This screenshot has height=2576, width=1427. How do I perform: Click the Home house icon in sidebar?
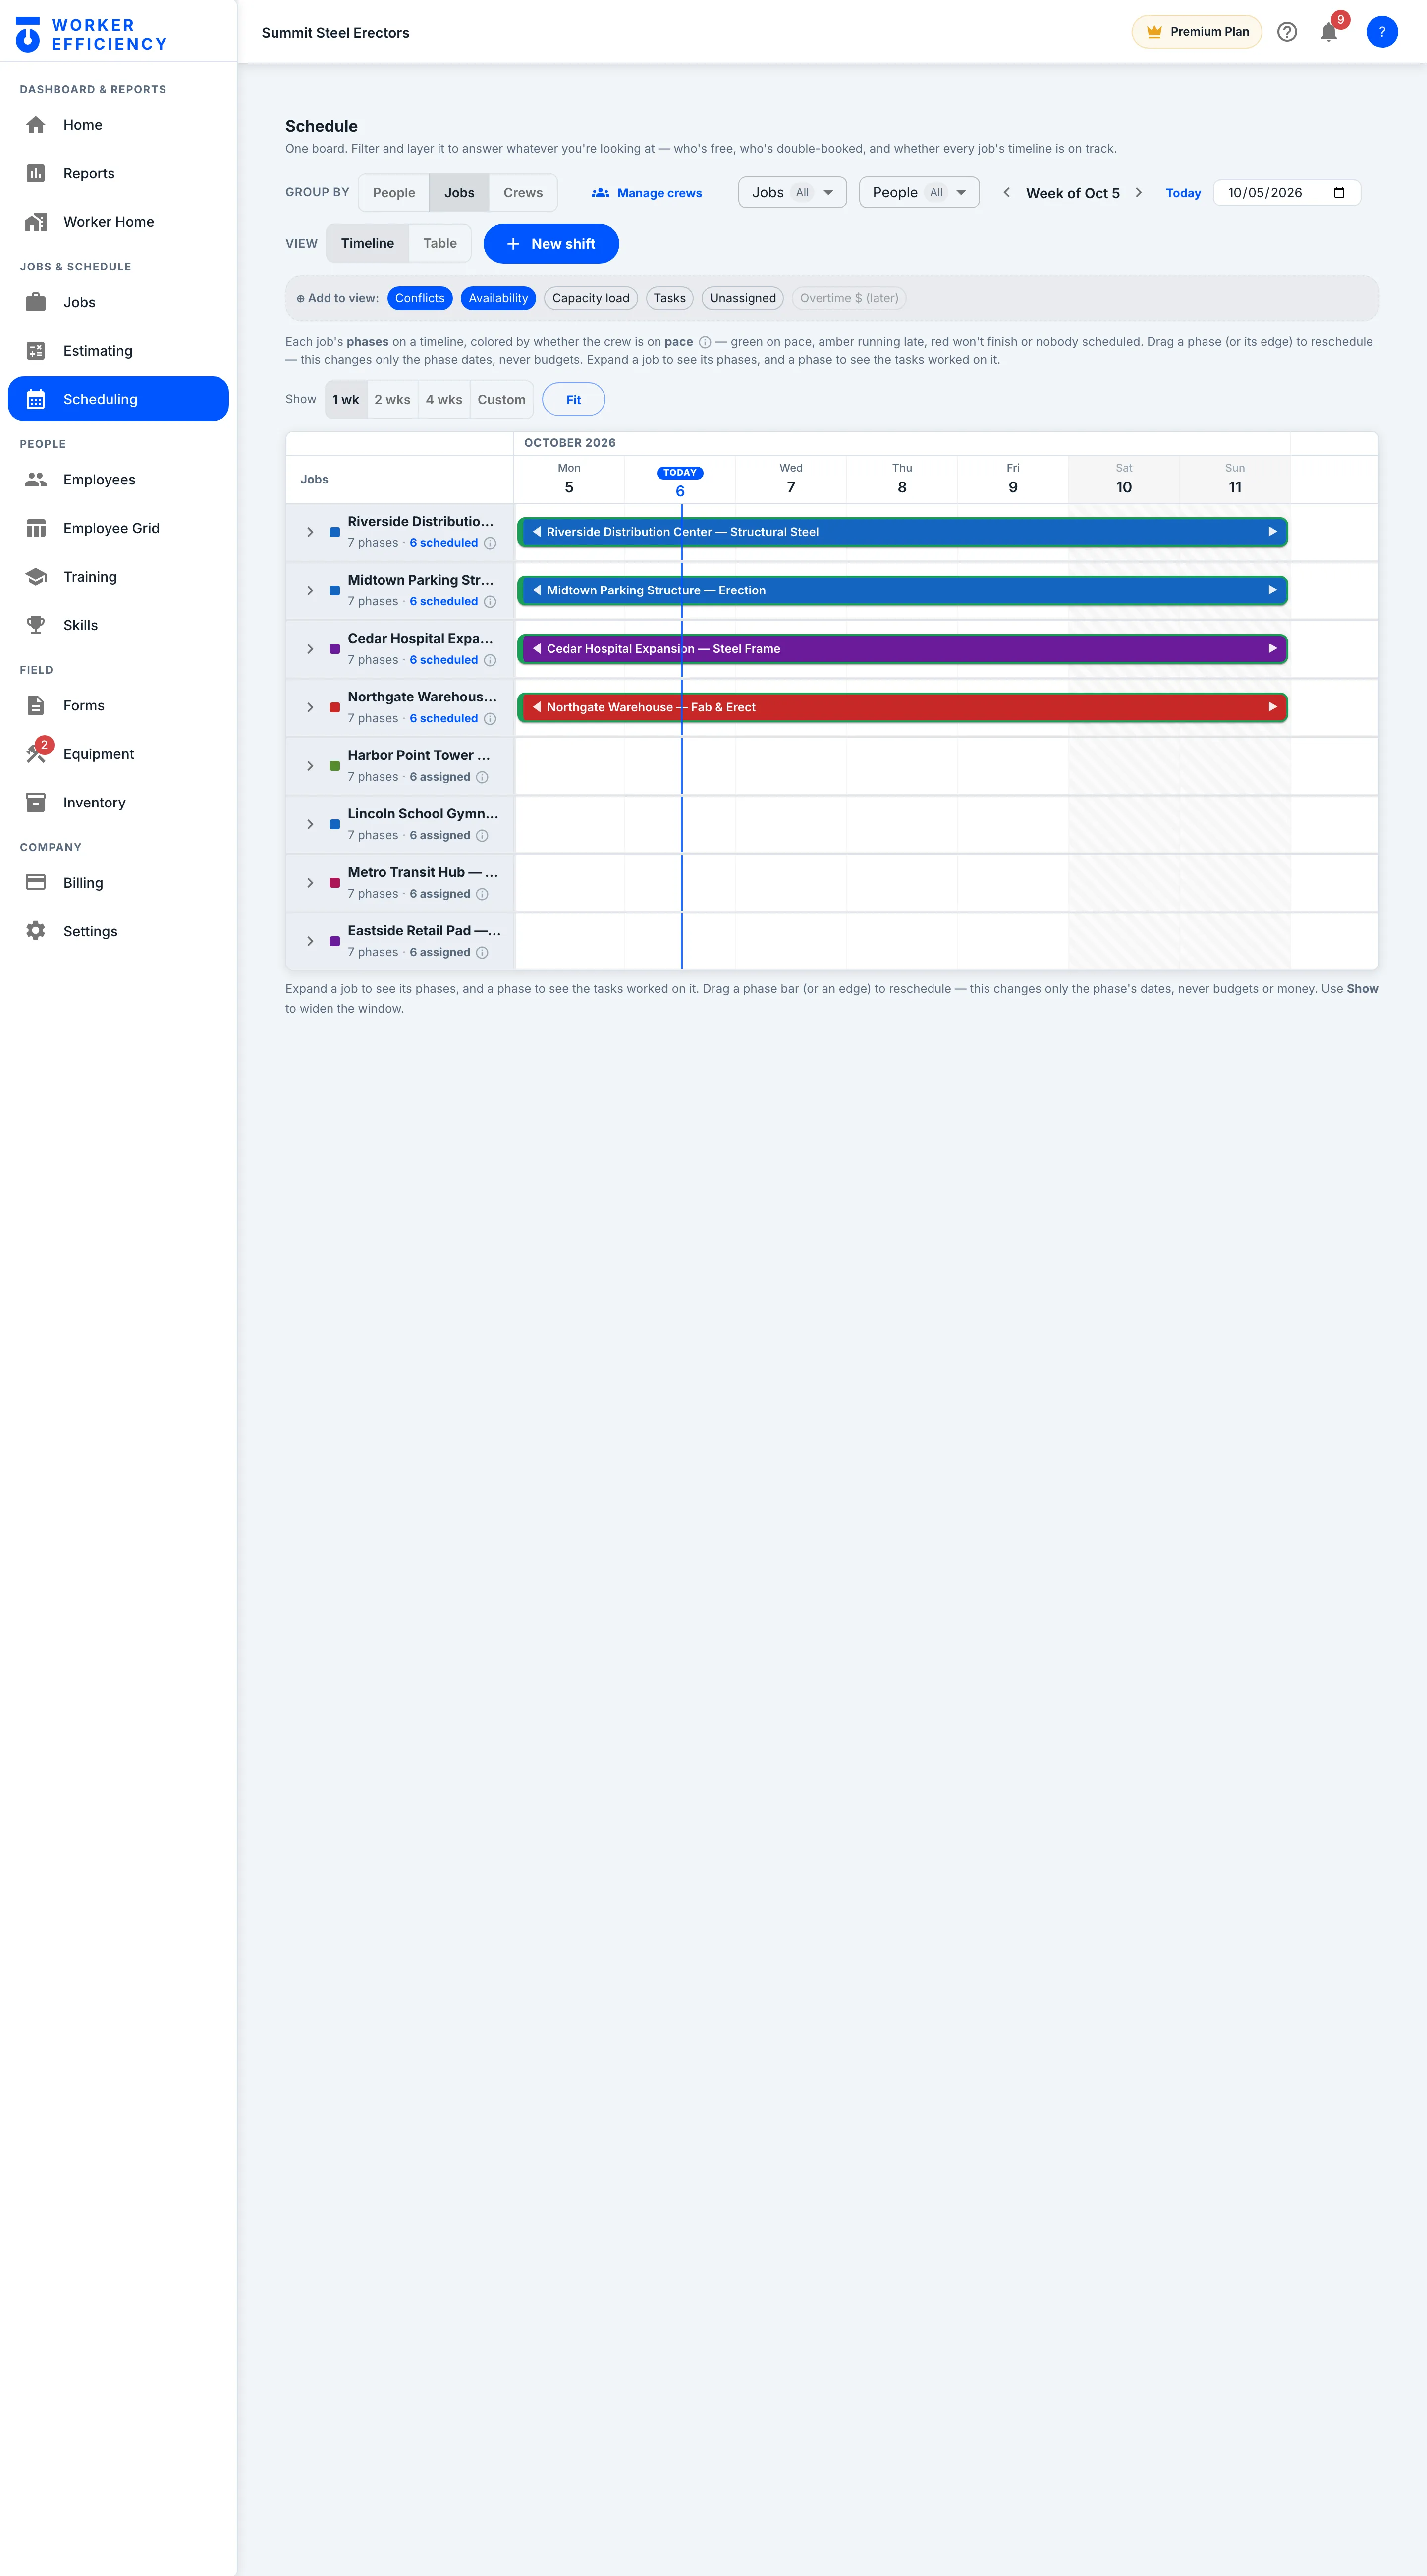pos(36,125)
